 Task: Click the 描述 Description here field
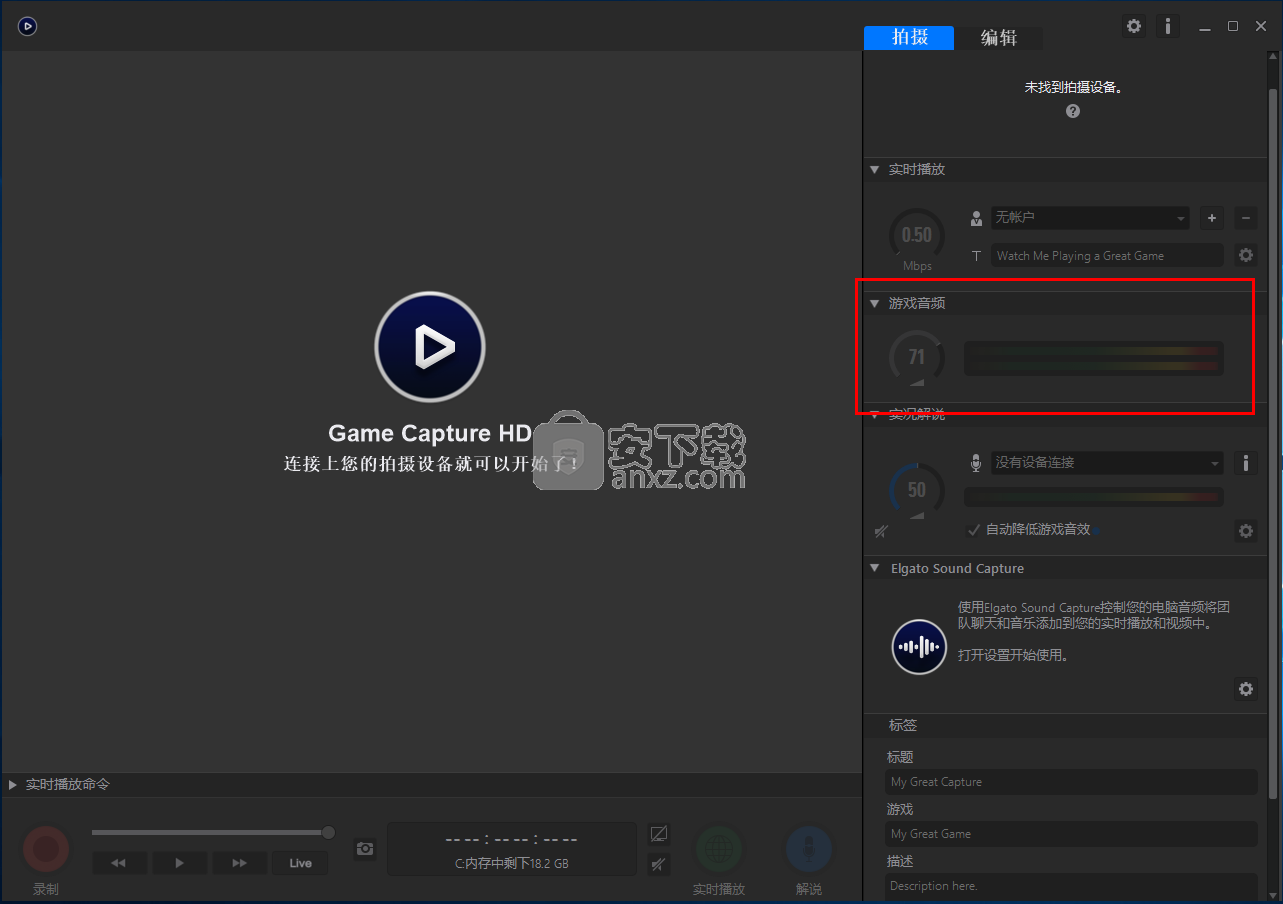(x=1071, y=886)
